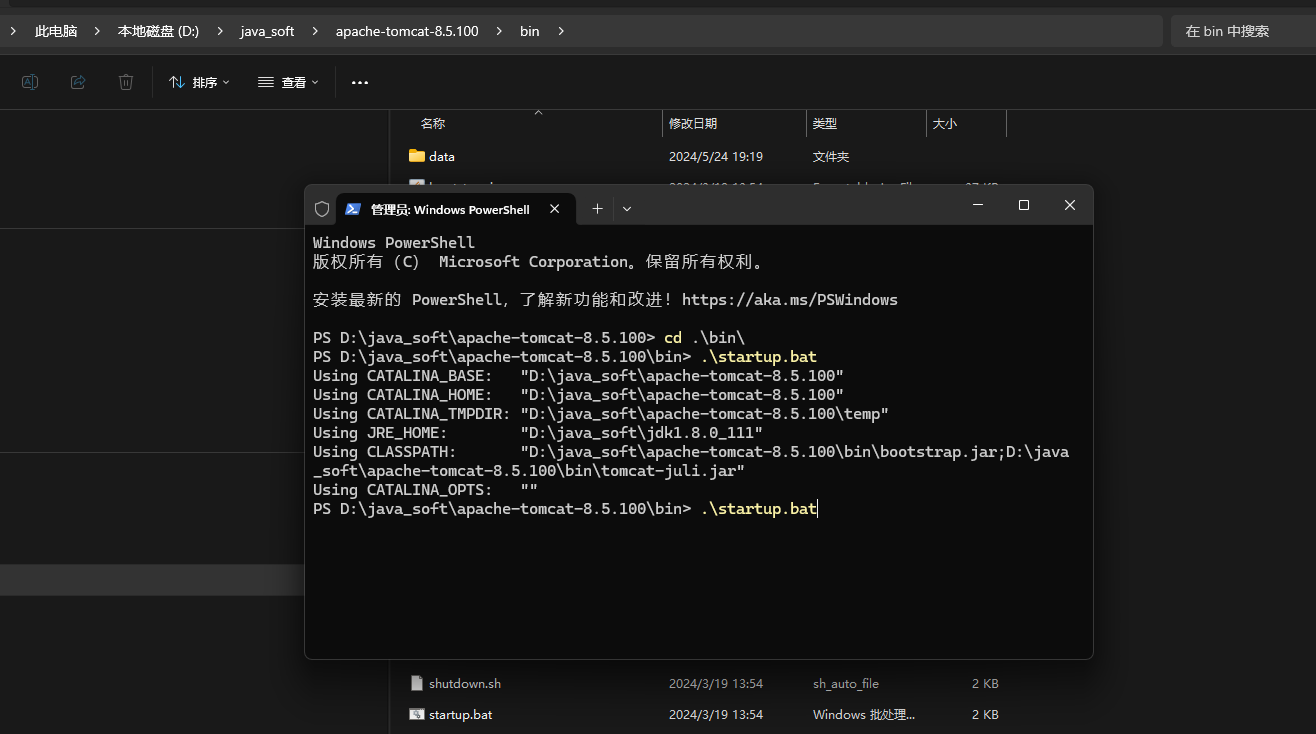
Task: Click the Using CATALINA_BASE output line
Action: (578, 376)
